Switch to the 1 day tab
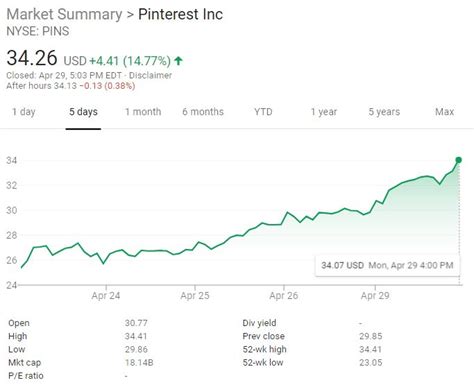The width and height of the screenshot is (474, 385). pos(24,112)
